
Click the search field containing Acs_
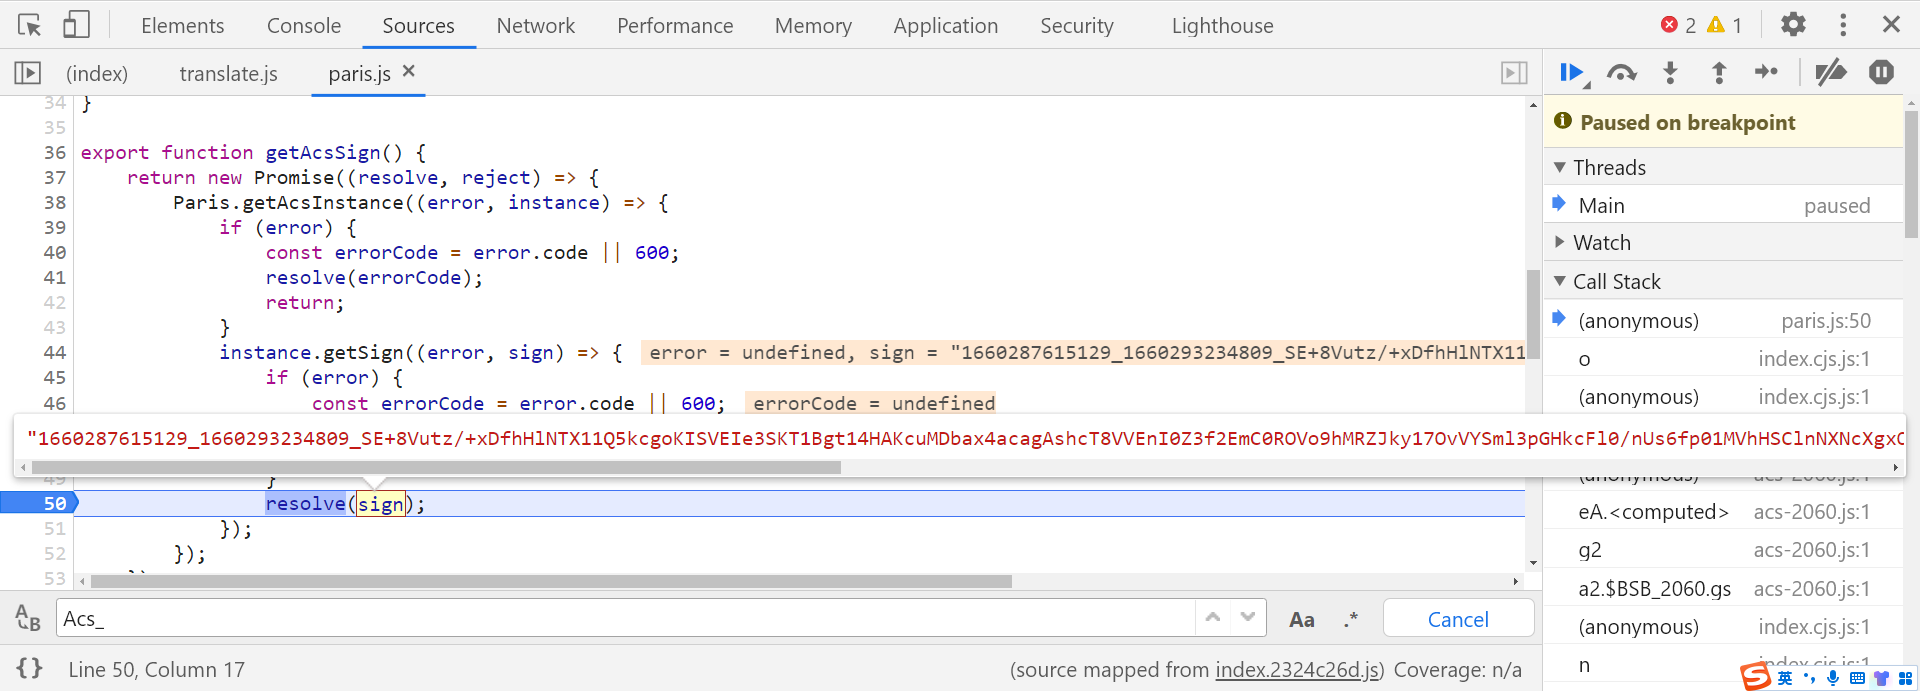pyautogui.click(x=626, y=618)
